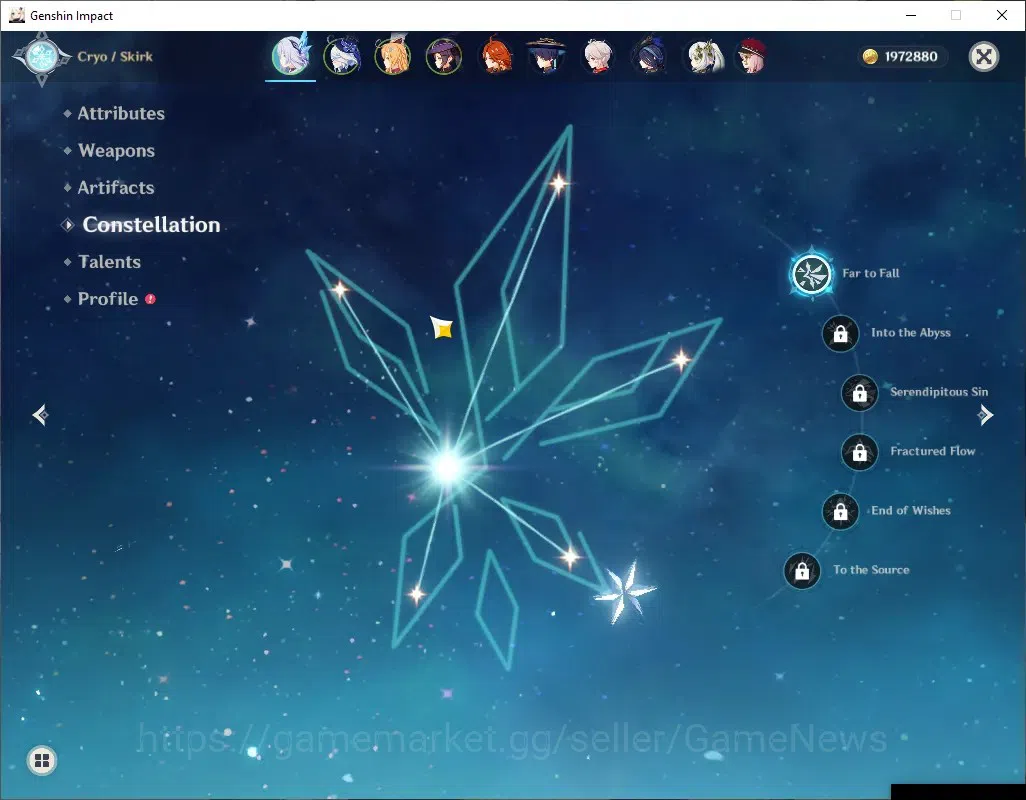Click the lock icon for End of Wishes

[840, 511]
